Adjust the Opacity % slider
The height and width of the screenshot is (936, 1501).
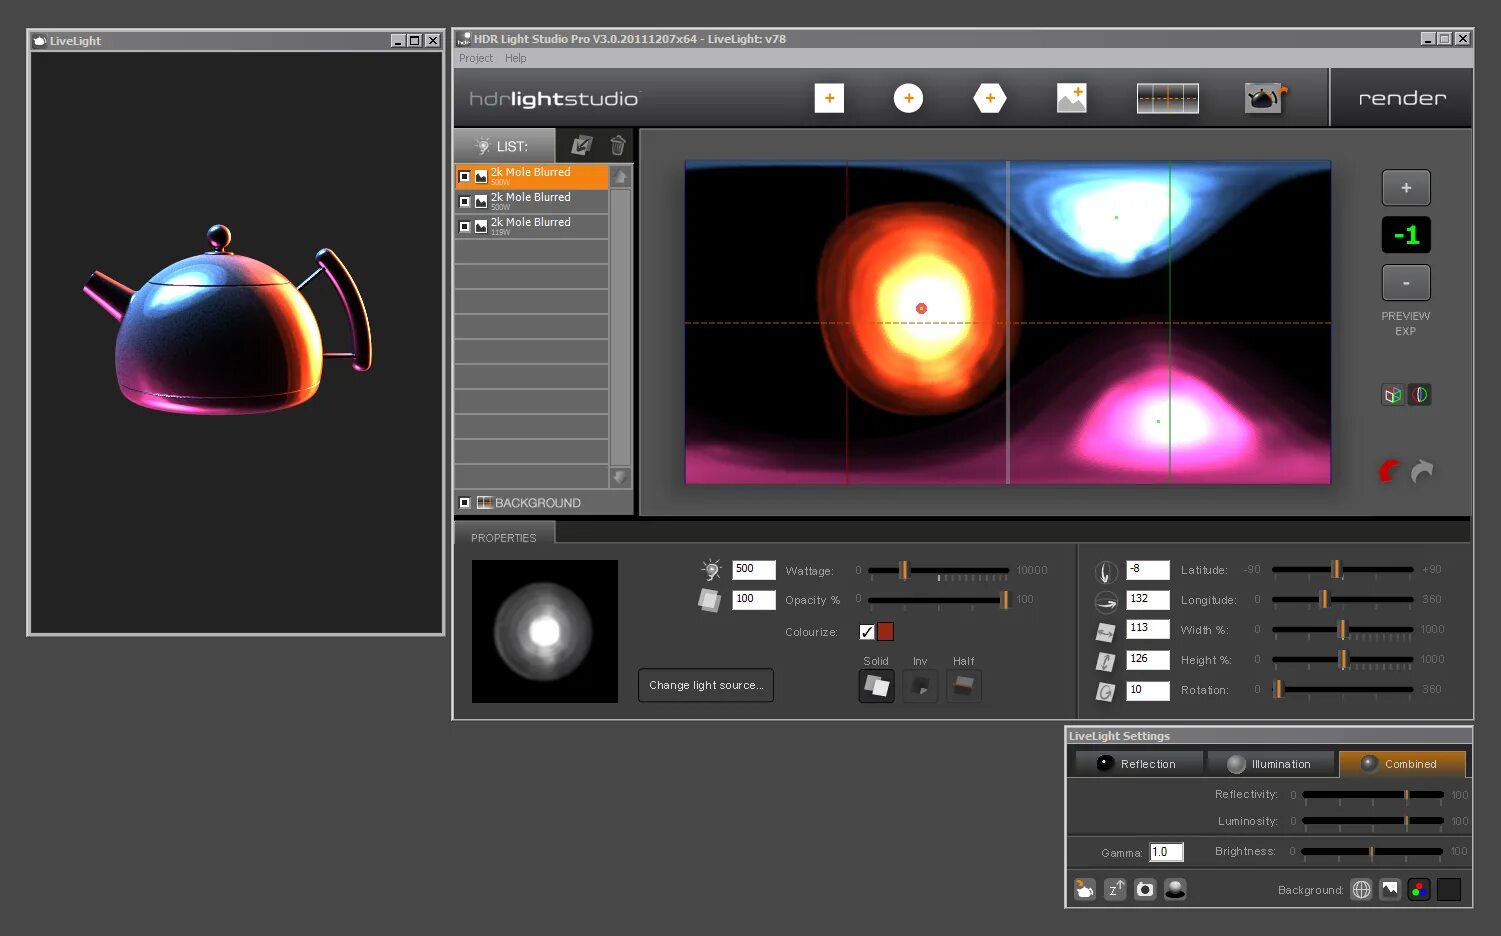coord(938,600)
